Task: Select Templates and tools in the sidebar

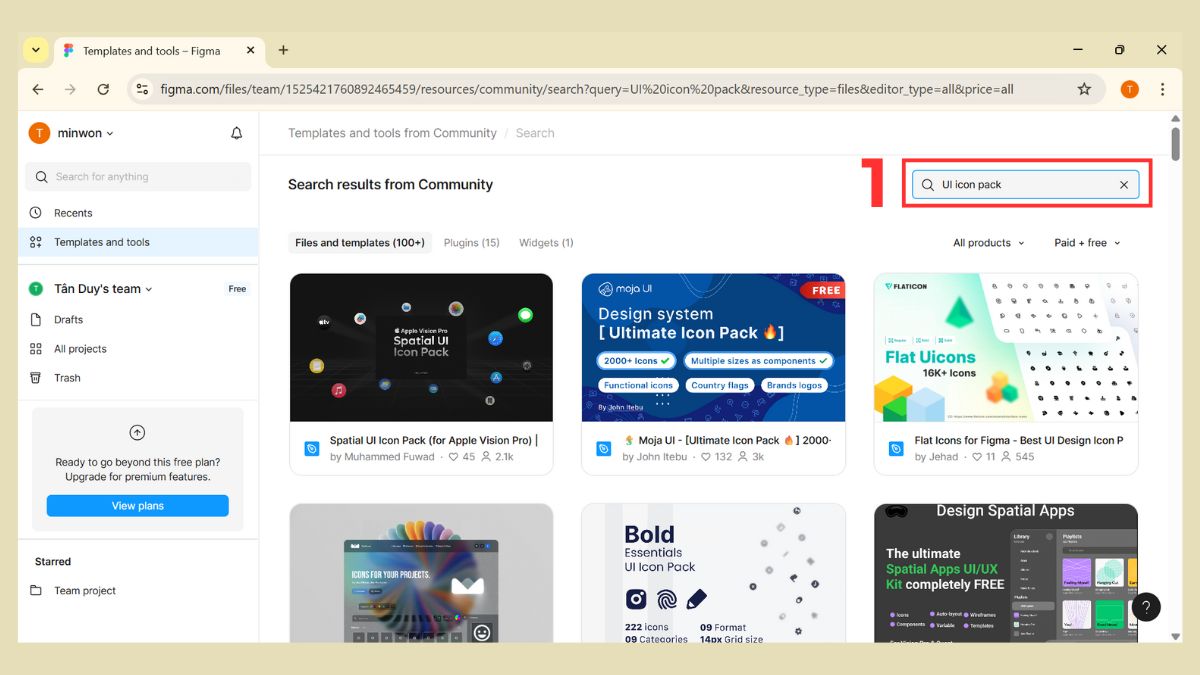Action: [x=138, y=242]
